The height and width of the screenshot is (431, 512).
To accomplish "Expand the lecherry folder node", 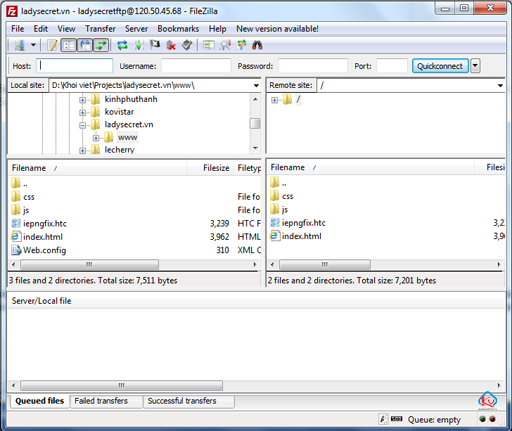I will click(82, 151).
